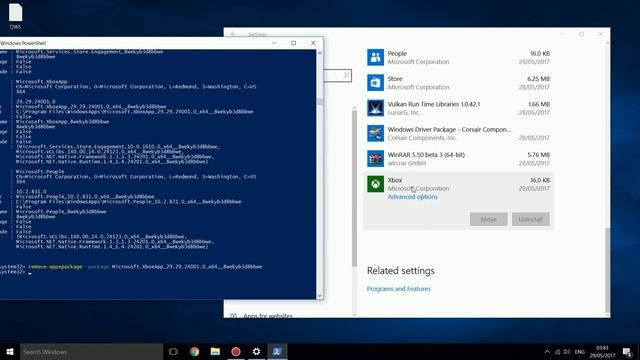
Task: Select the WinRAR 5.50 beta icon
Action: 375,159
